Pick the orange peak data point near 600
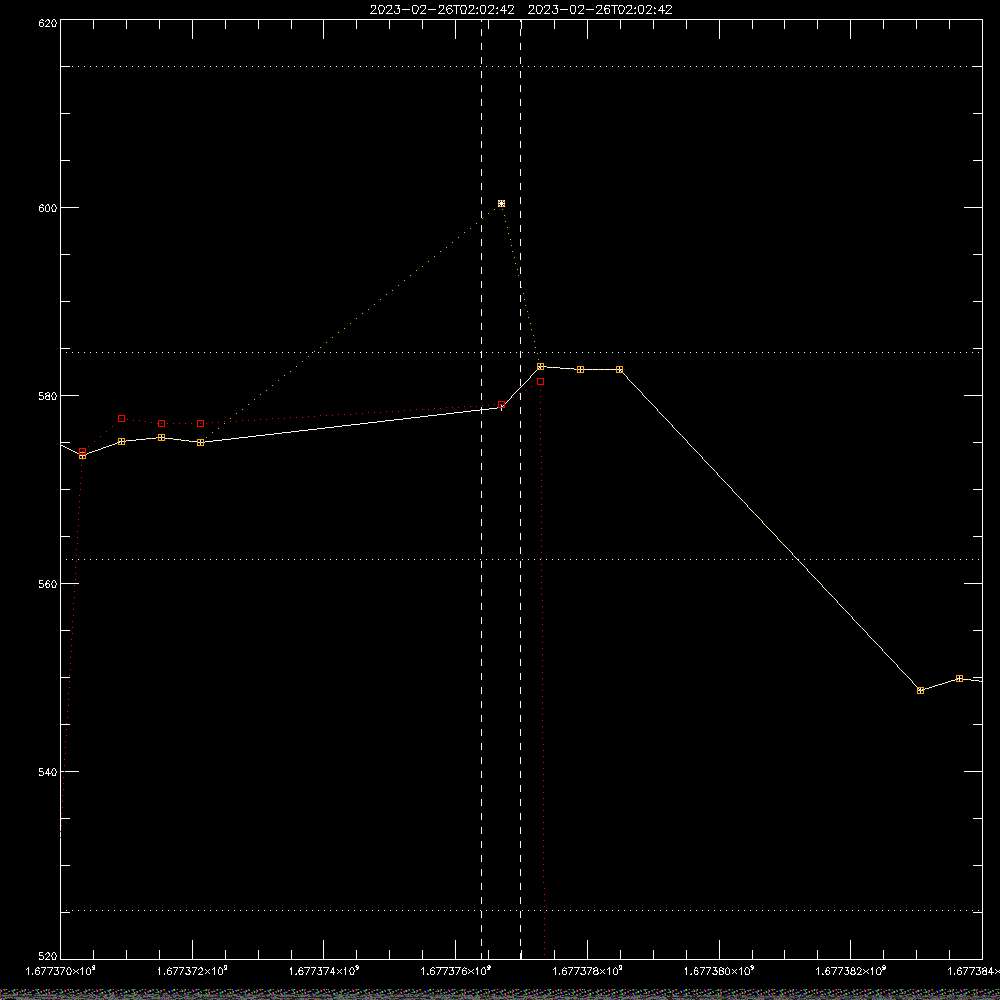Image resolution: width=1000 pixels, height=1000 pixels. click(501, 203)
